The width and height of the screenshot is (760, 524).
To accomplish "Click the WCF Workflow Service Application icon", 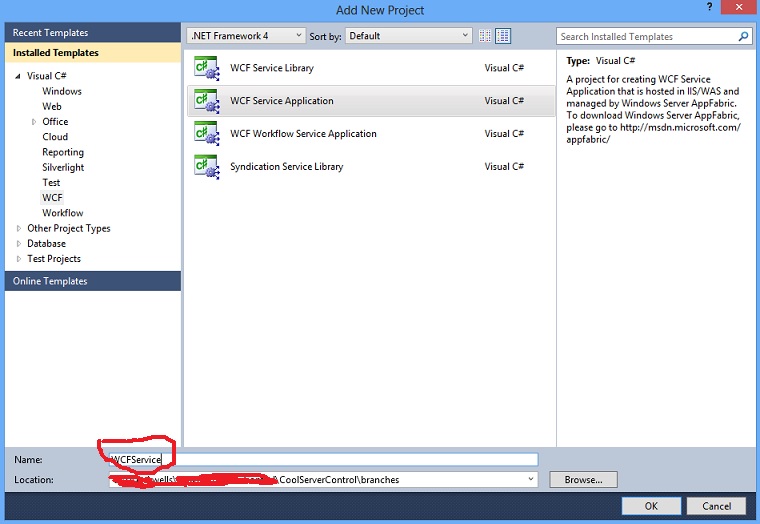I will (x=206, y=134).
